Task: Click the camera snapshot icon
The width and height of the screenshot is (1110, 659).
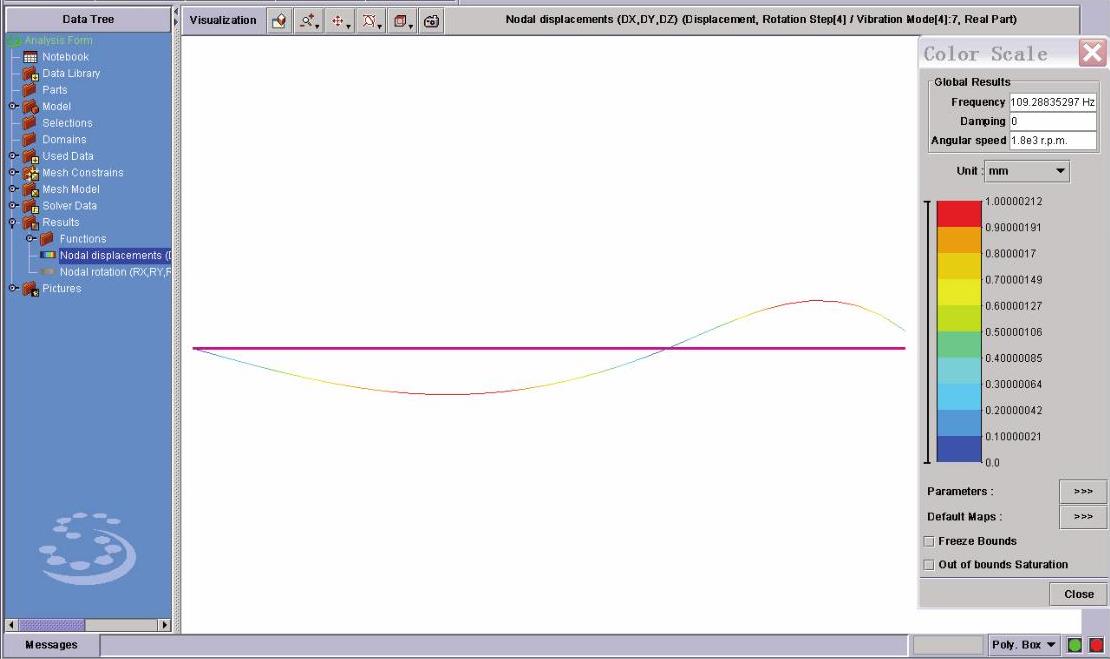Action: click(x=431, y=20)
